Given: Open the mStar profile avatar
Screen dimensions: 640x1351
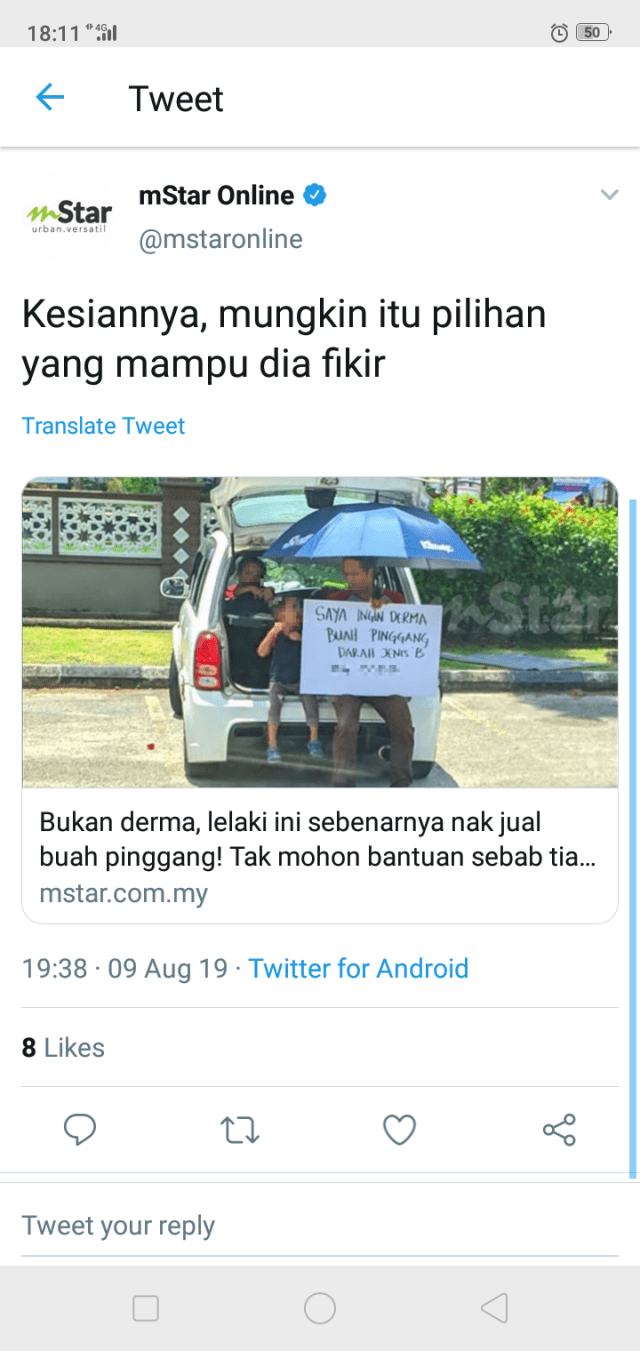Looking at the screenshot, I should pyautogui.click(x=69, y=216).
